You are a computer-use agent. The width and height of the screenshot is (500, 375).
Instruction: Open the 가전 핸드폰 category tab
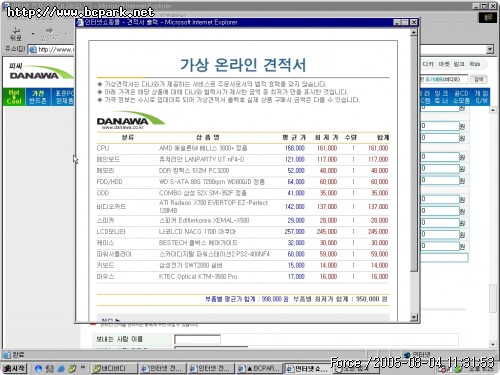point(38,97)
